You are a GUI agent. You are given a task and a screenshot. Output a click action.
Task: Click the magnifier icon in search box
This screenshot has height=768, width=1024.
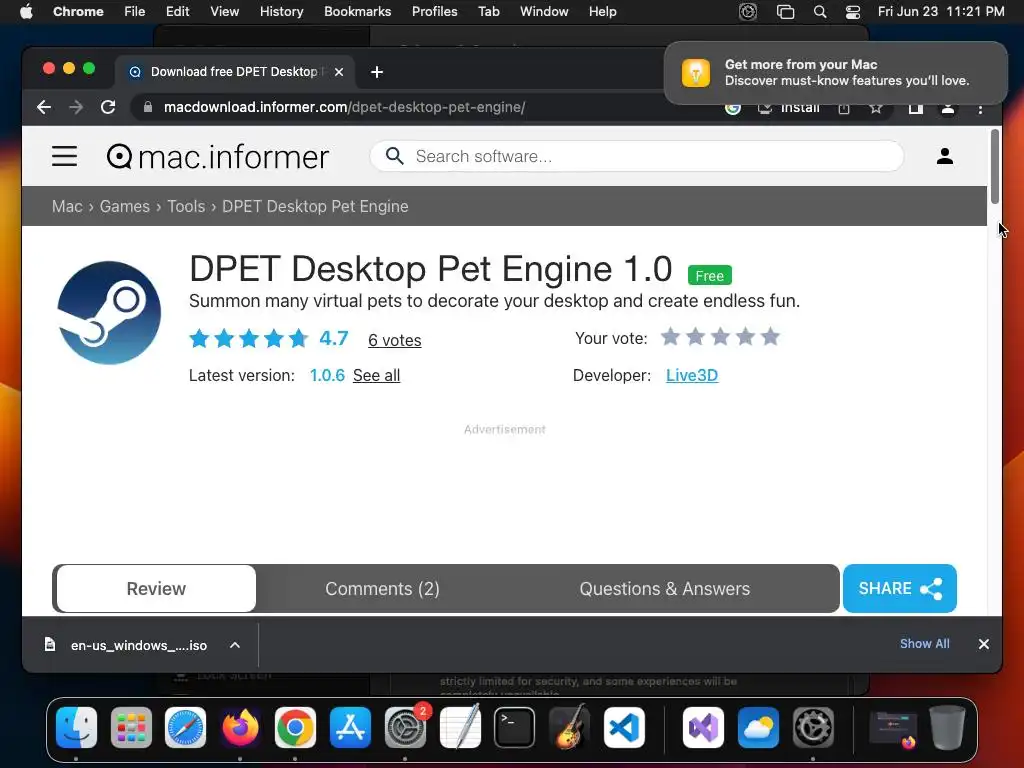[x=394, y=156]
